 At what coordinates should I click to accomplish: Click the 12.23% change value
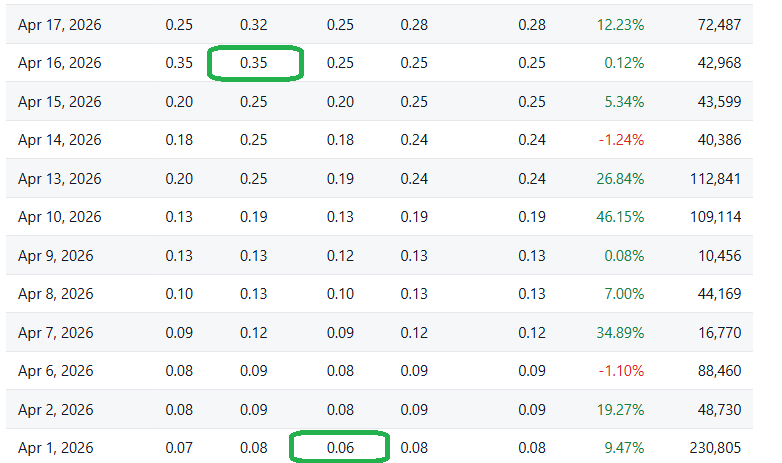[x=620, y=24]
